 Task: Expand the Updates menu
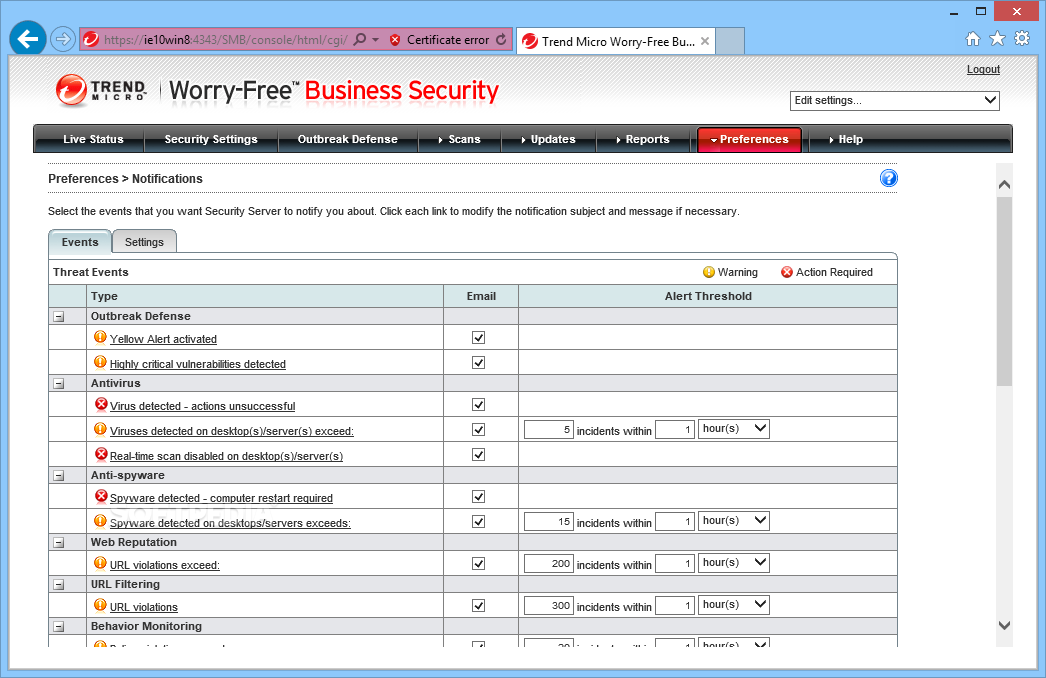coord(548,139)
